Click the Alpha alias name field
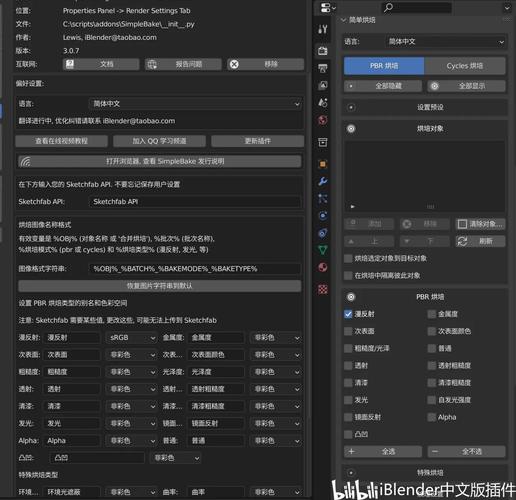Viewport: 516px width, 500px height. (x=72, y=441)
